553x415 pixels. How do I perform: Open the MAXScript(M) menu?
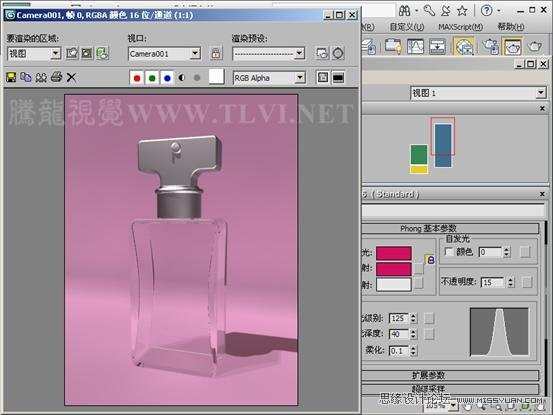(x=460, y=27)
